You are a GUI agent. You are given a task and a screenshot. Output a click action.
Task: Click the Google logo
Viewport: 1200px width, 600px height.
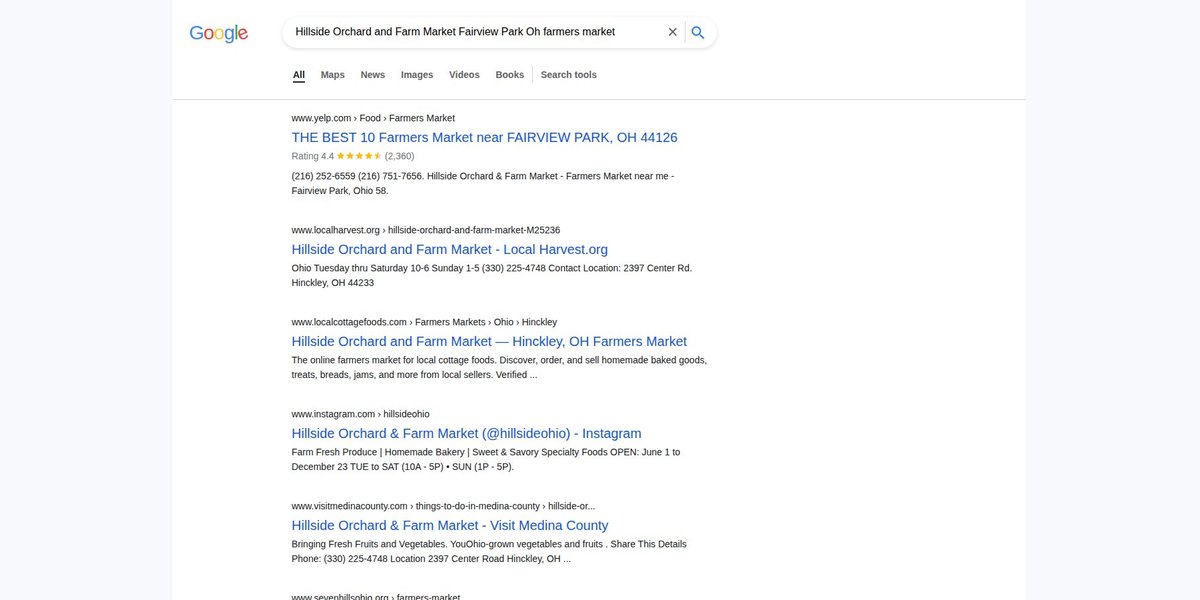218,33
